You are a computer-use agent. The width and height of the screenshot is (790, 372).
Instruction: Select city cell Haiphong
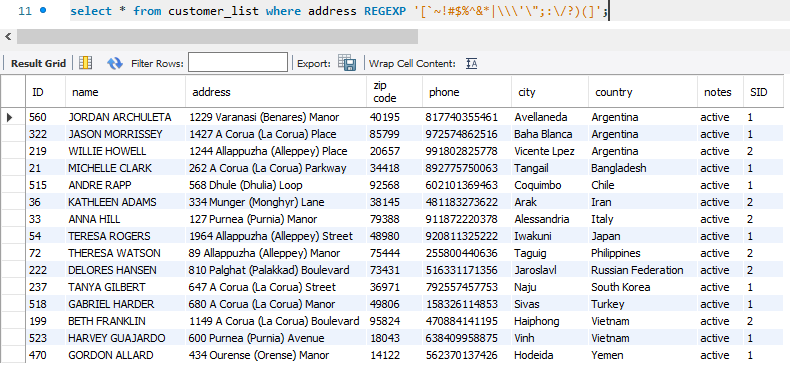point(550,321)
